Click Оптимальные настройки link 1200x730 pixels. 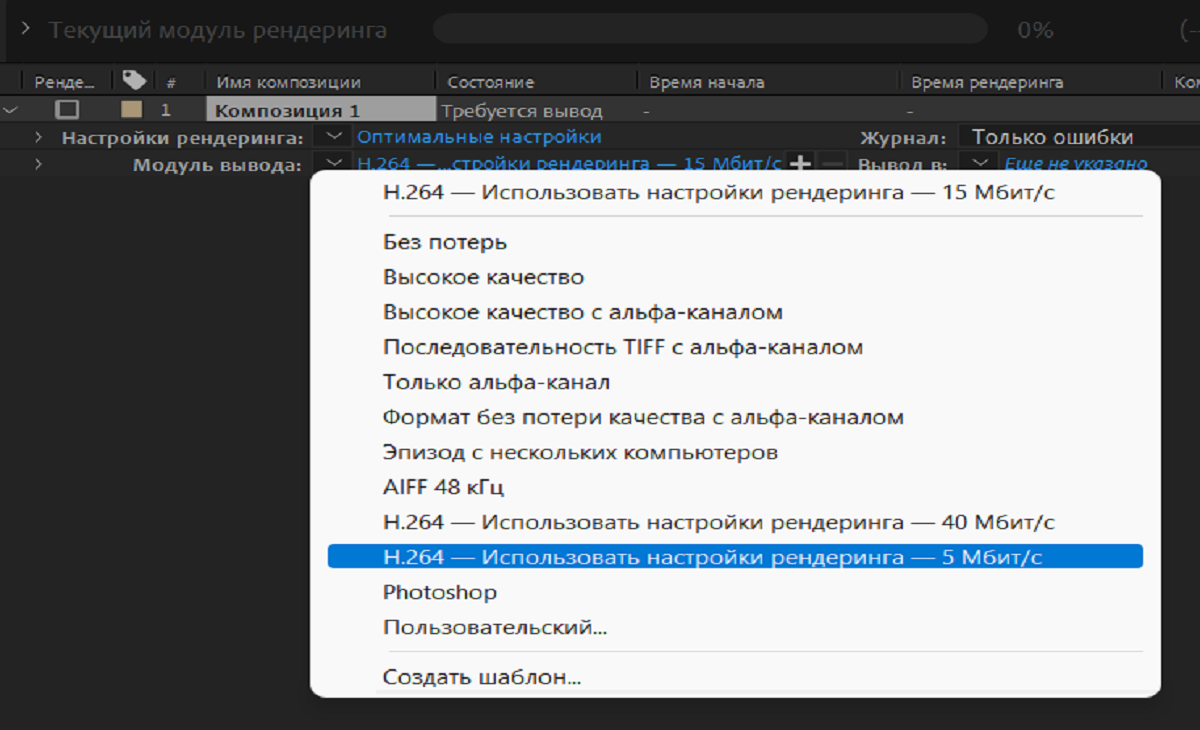click(x=479, y=137)
